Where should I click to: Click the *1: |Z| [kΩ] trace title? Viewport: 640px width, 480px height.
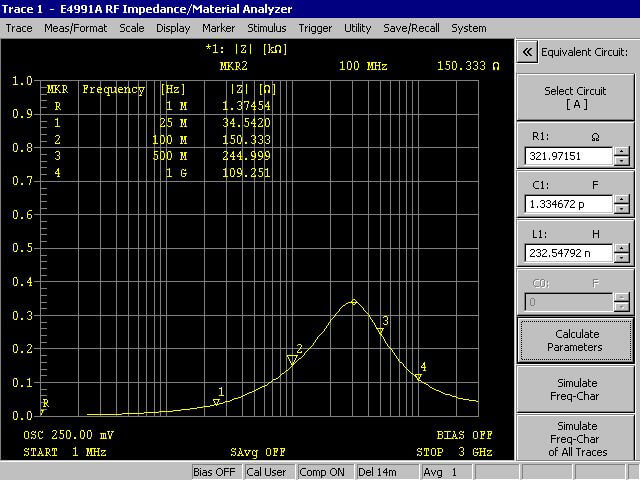pyautogui.click(x=246, y=49)
